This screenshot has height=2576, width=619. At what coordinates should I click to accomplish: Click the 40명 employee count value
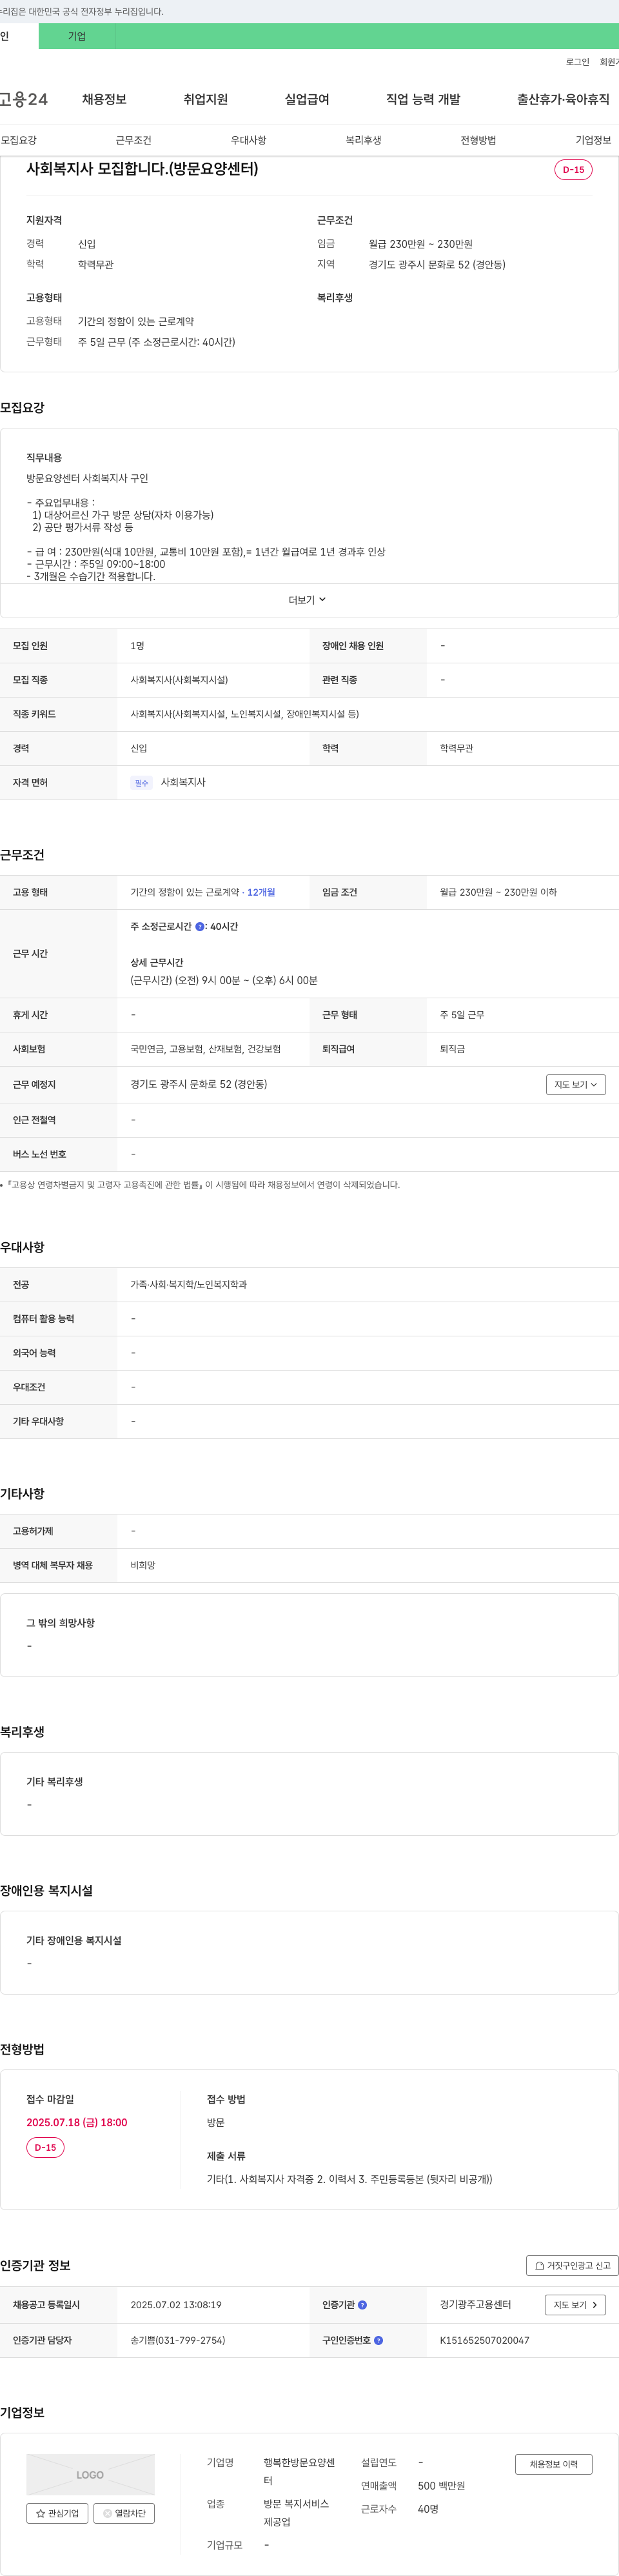coord(428,2509)
